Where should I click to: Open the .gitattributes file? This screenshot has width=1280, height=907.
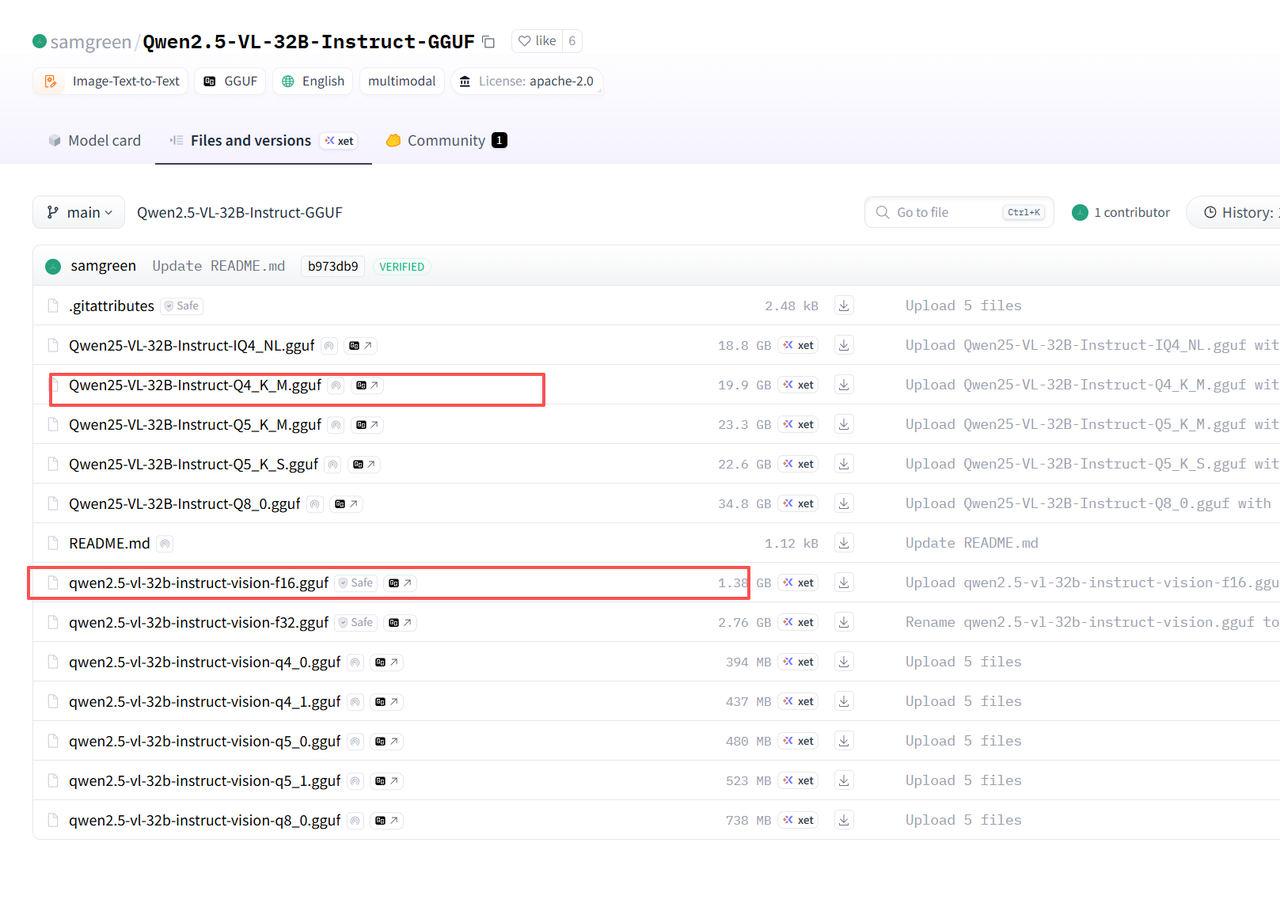(111, 305)
